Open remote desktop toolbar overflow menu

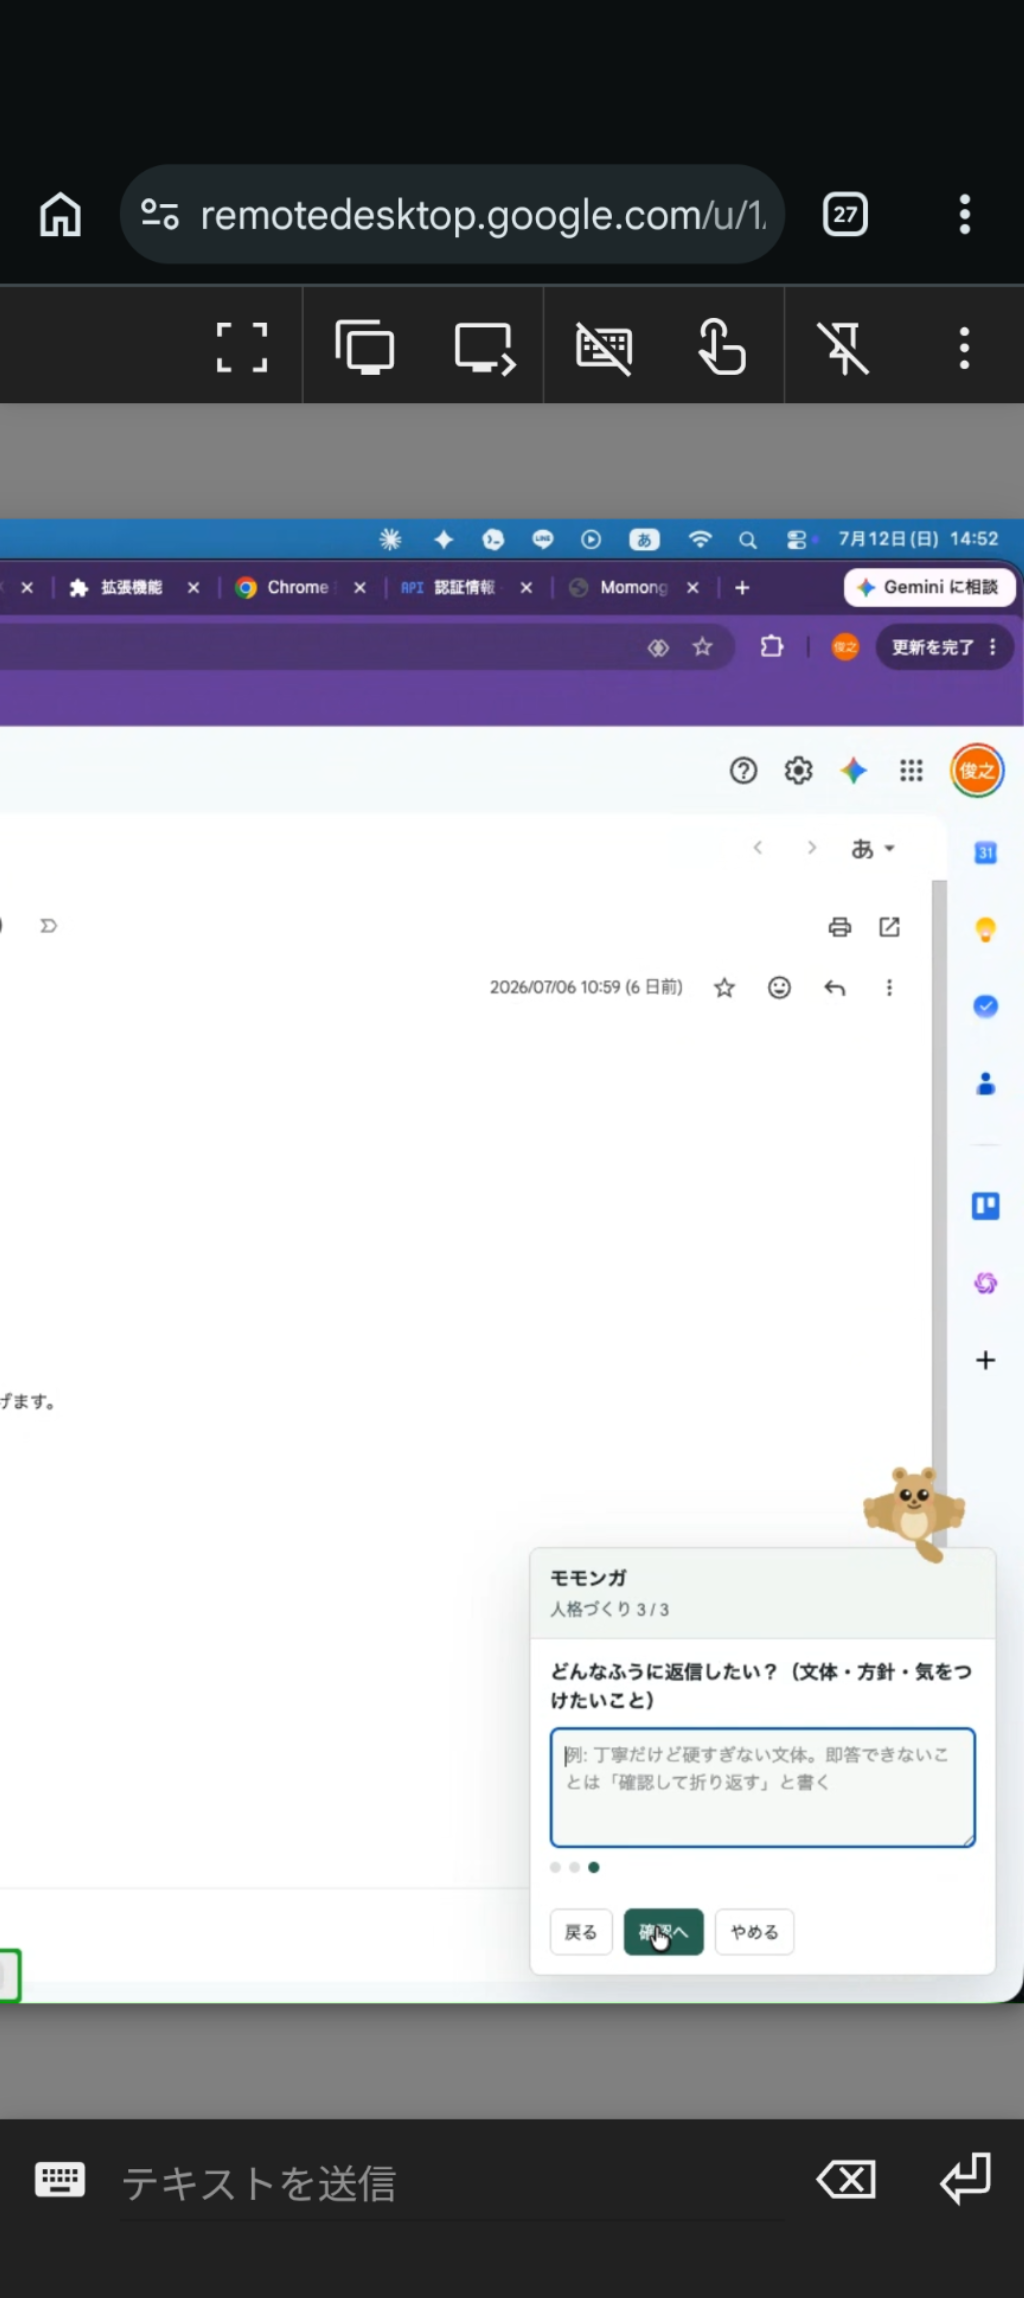(x=964, y=347)
